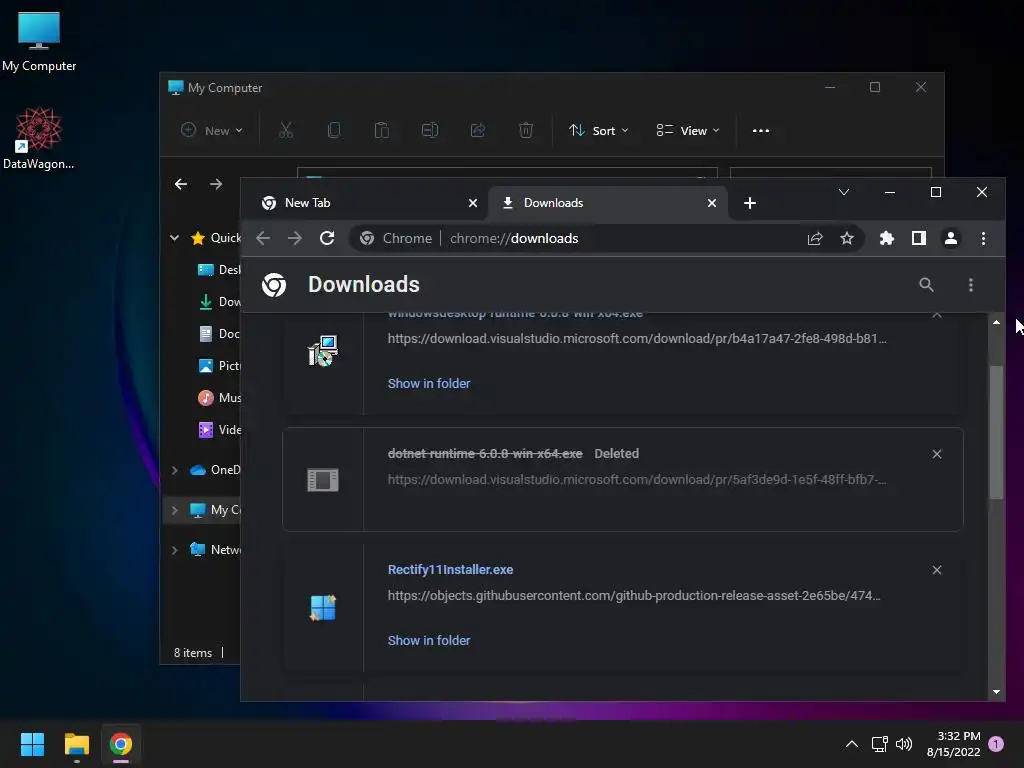Click the Copy icon in File Explorer toolbar
Screen dimensions: 1024x768
[x=334, y=131]
